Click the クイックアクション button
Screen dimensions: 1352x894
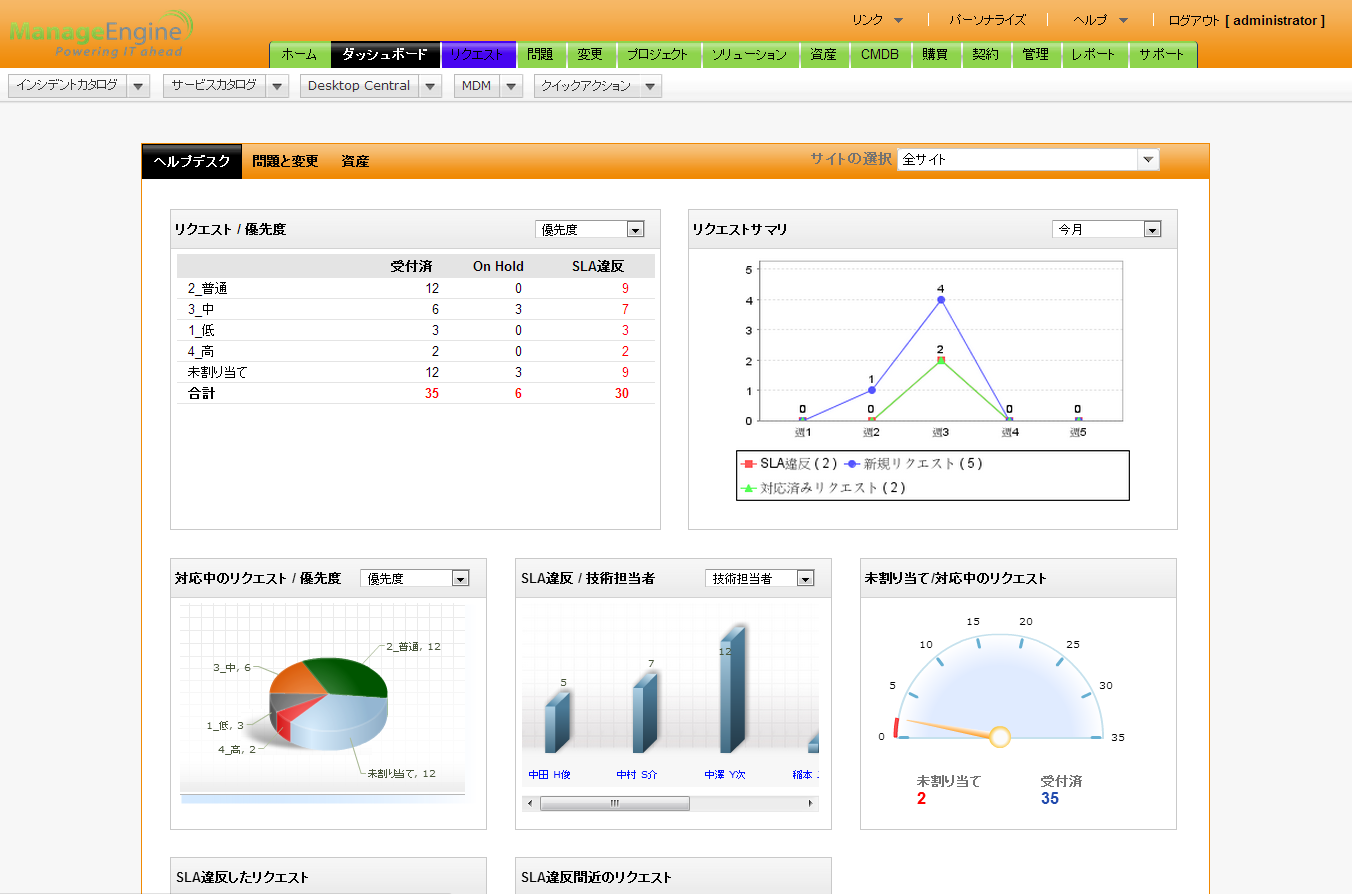587,86
